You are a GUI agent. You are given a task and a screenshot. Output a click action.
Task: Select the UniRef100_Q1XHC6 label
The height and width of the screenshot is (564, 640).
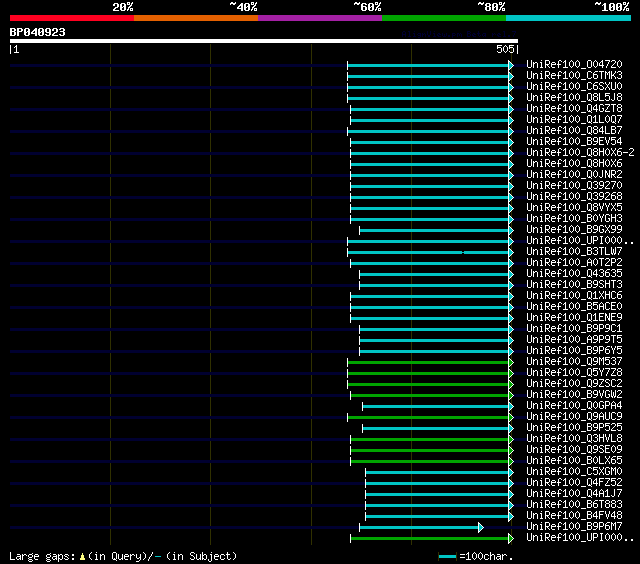tap(574, 296)
